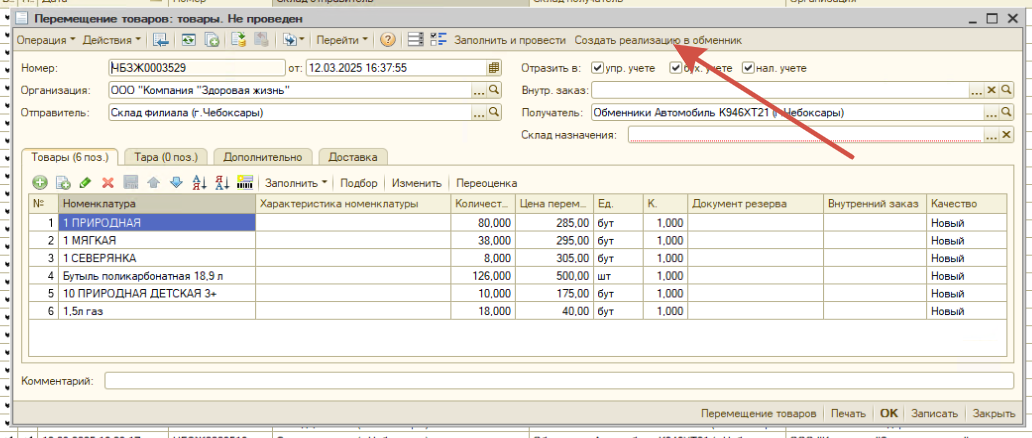The height and width of the screenshot is (438, 1032).
Task: Move row up with arrow icon
Action: point(153,182)
